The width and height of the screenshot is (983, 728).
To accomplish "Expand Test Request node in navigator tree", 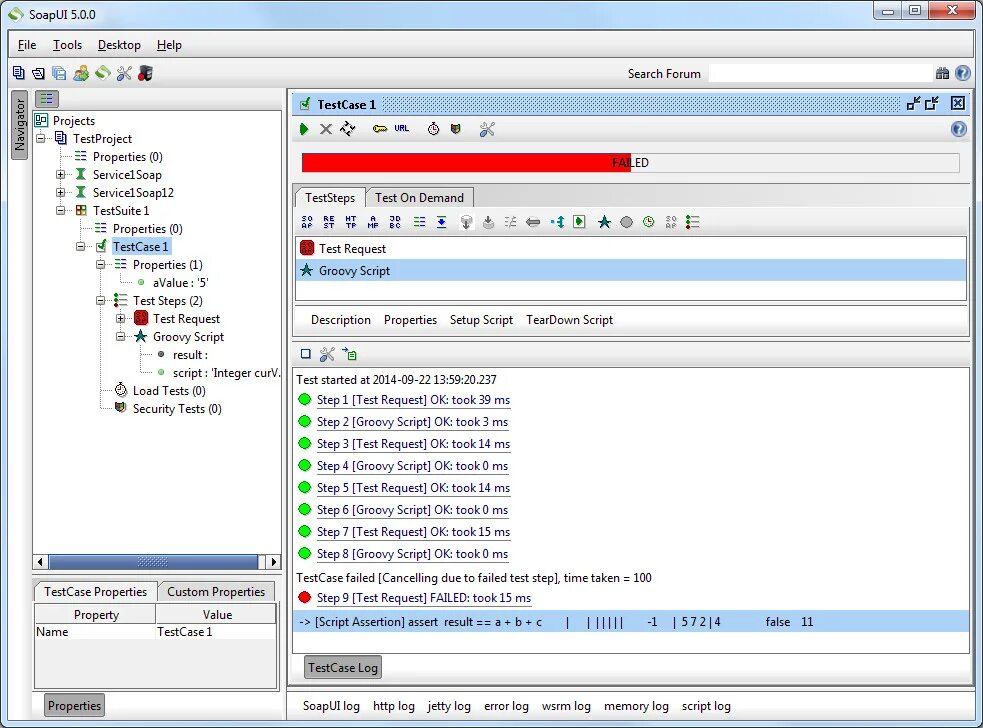I will 121,319.
